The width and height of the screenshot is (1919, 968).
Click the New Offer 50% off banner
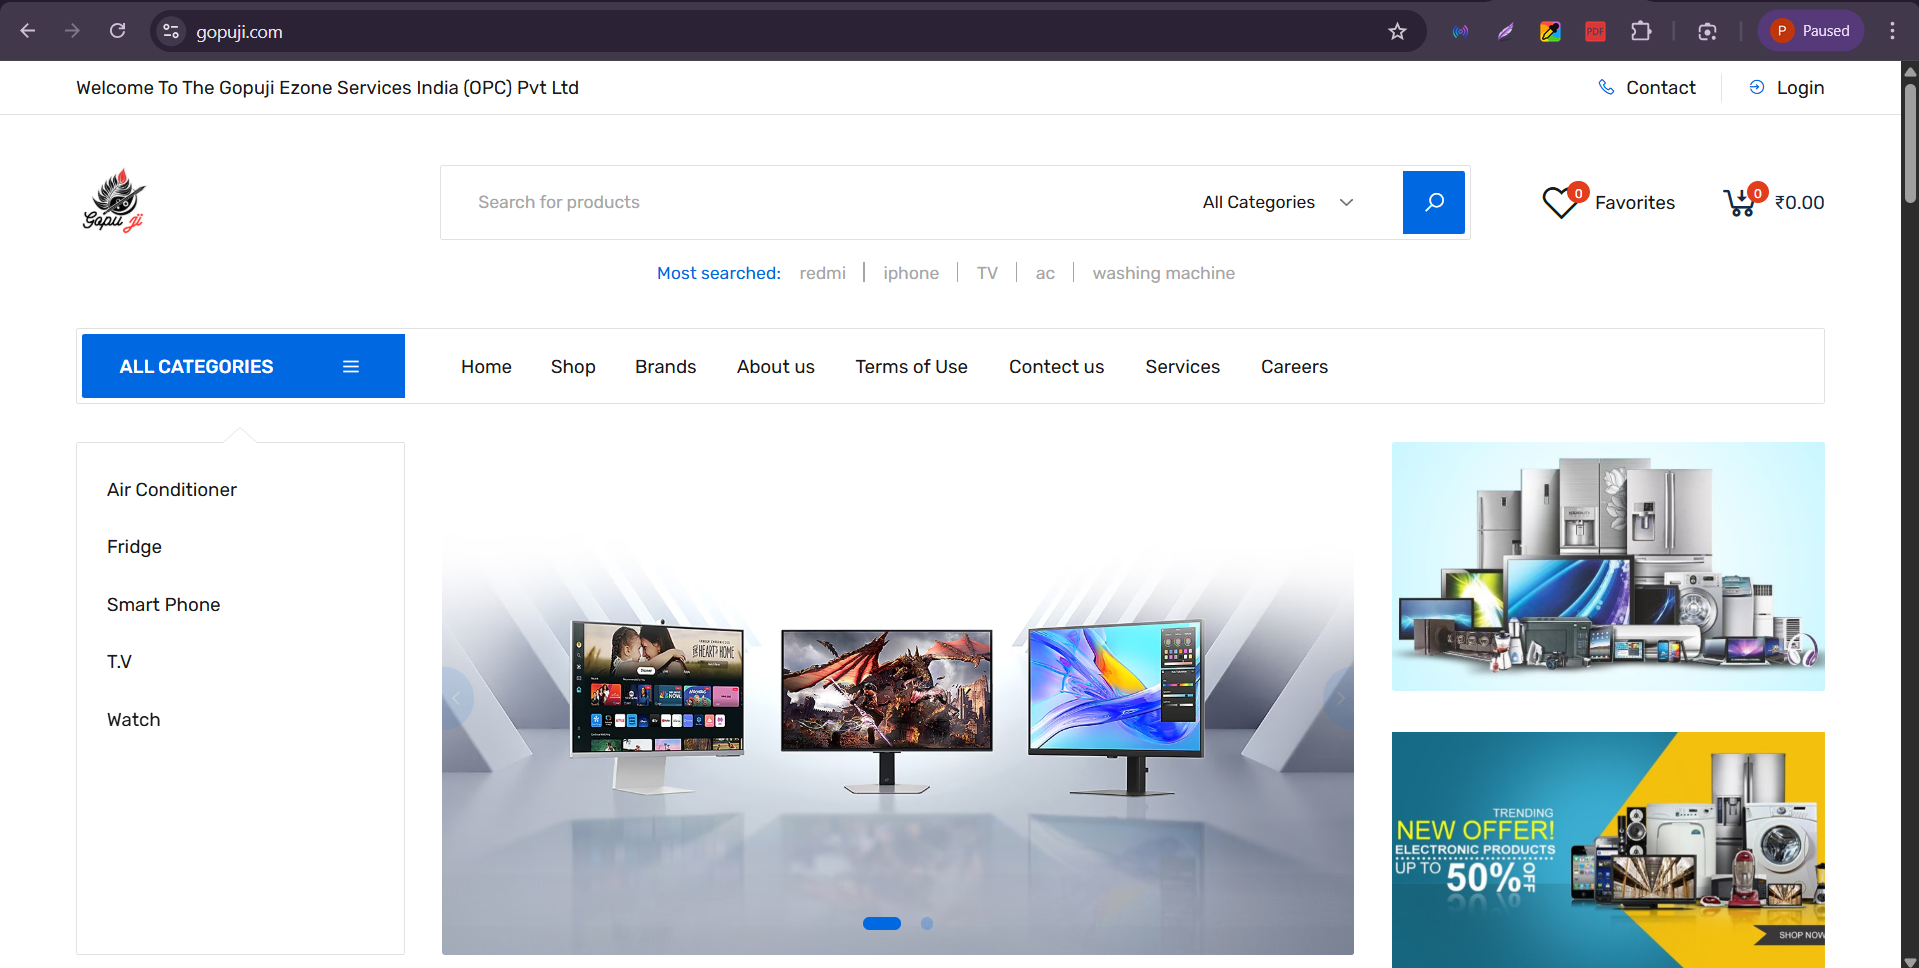point(1607,850)
